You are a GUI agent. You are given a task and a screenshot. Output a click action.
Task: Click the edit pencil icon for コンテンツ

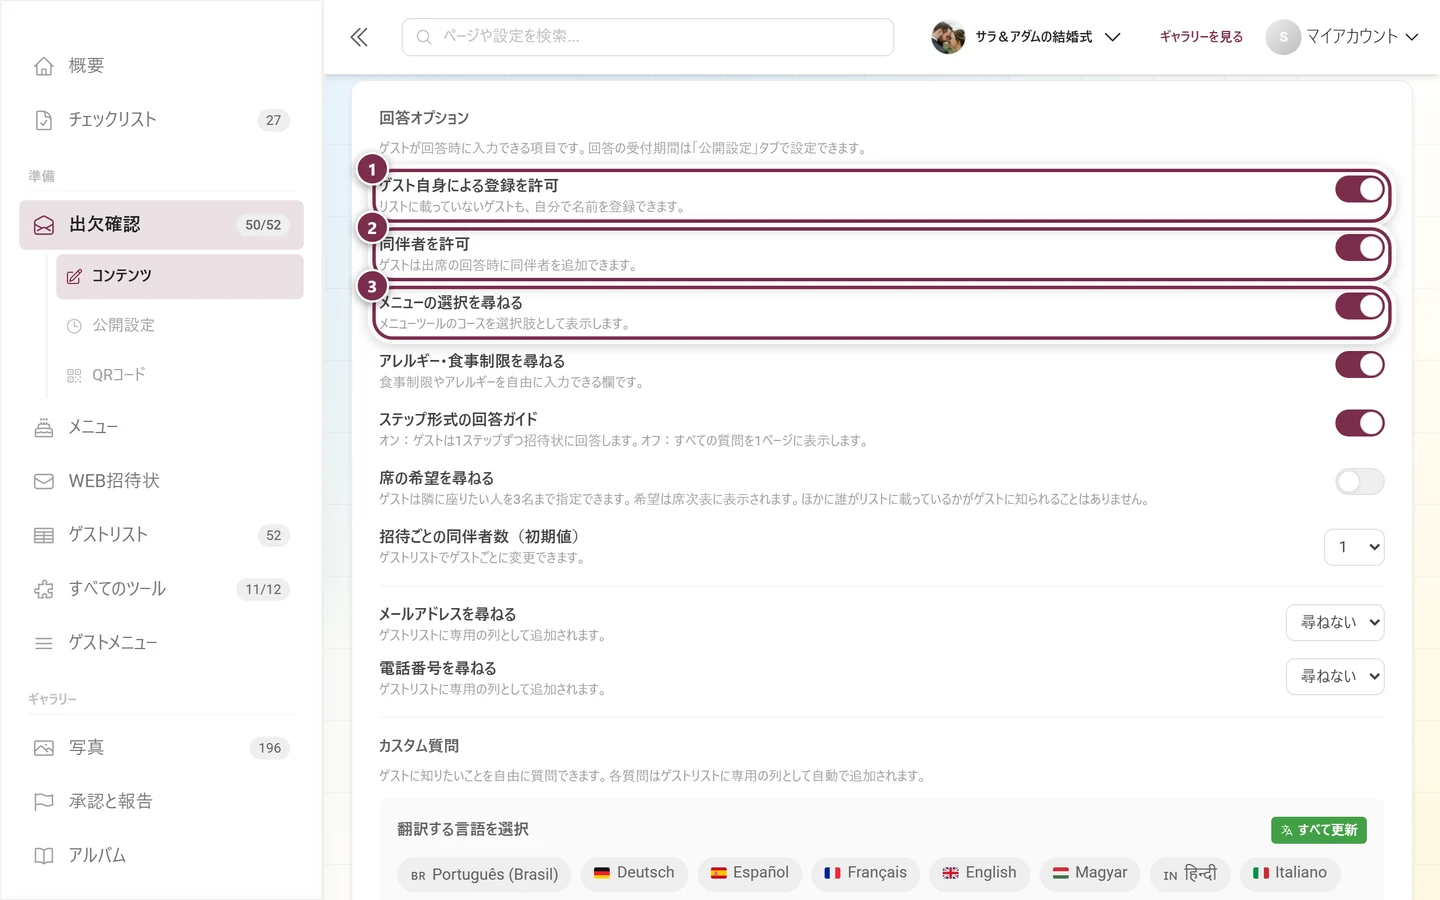74,276
